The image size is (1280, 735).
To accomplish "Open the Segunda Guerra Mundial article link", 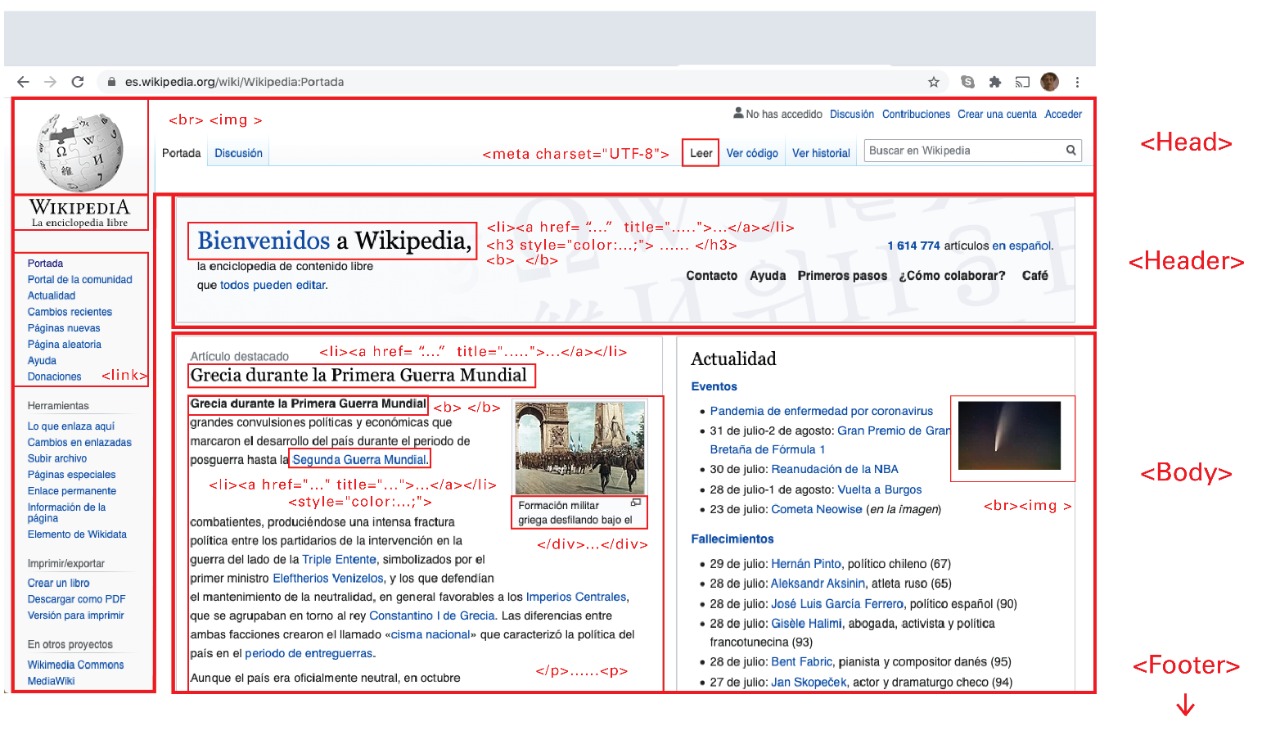I will (360, 460).
